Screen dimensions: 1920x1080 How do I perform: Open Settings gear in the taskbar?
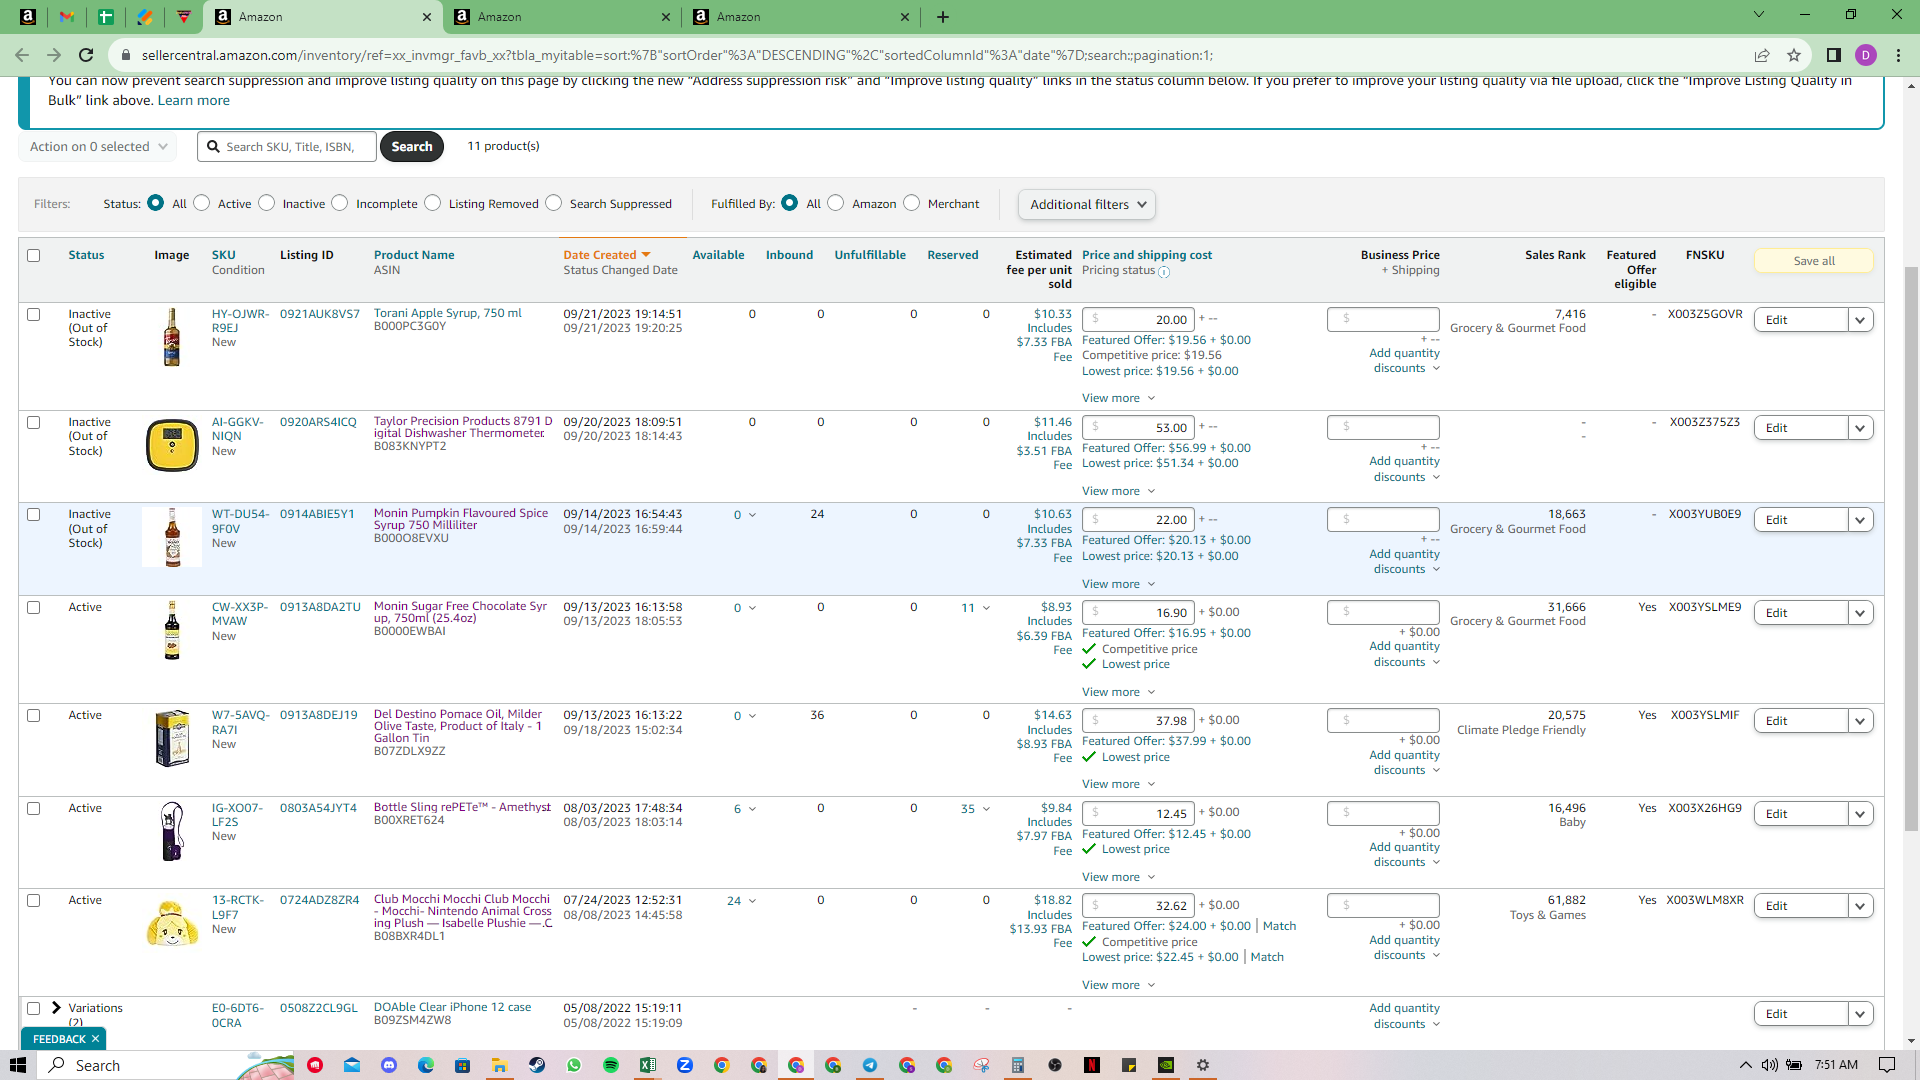1203,1065
